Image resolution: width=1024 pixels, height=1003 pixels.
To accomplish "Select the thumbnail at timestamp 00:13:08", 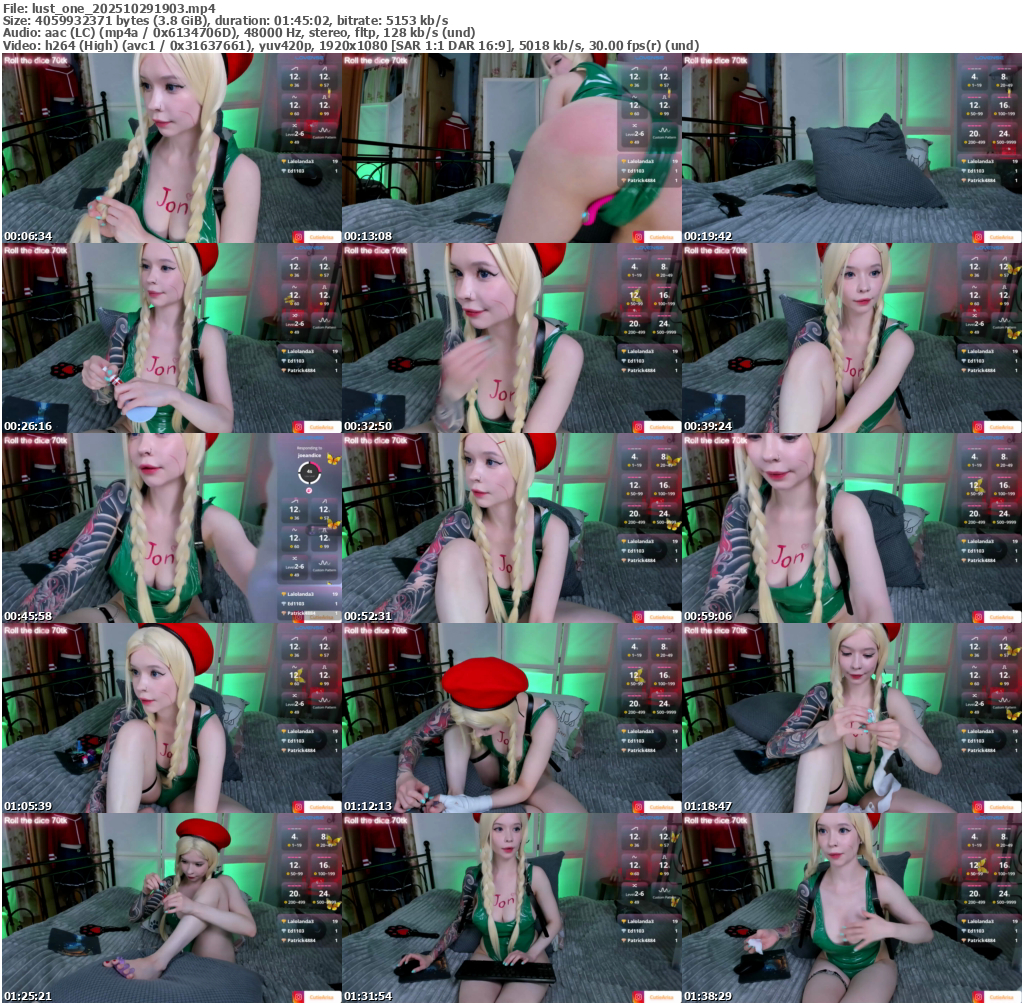I will point(512,148).
